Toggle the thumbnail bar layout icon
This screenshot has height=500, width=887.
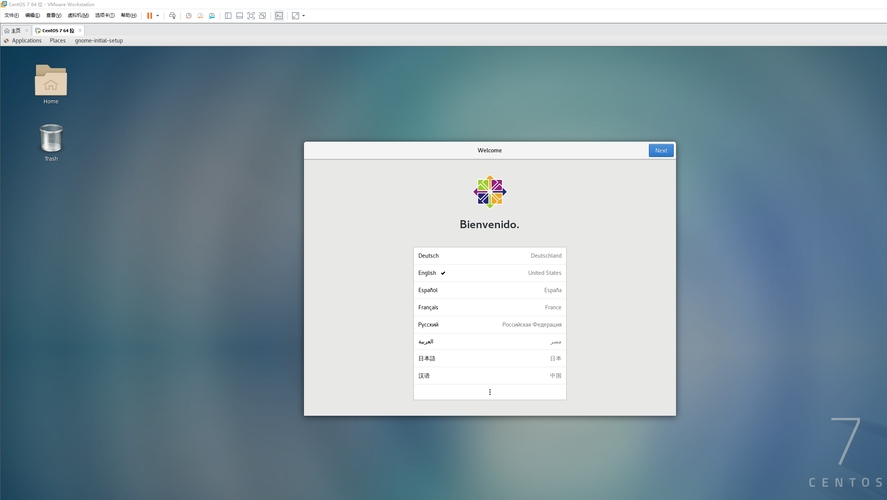(239, 16)
